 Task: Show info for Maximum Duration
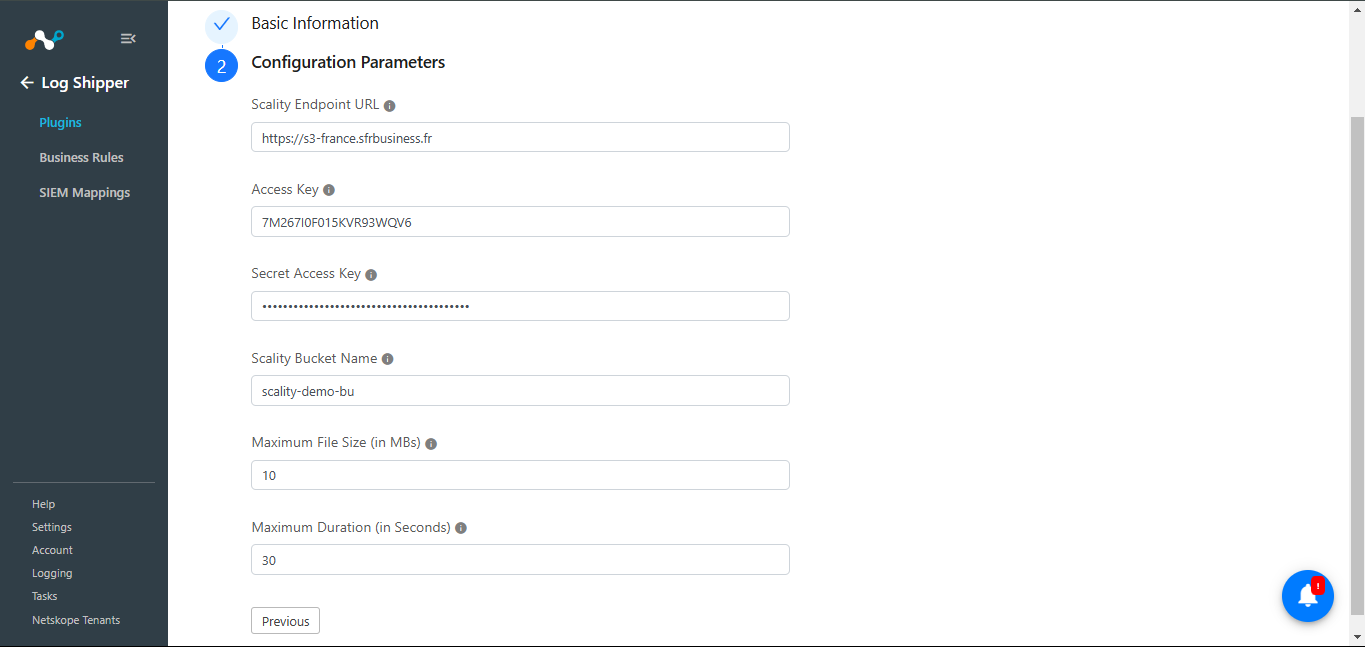tap(461, 528)
